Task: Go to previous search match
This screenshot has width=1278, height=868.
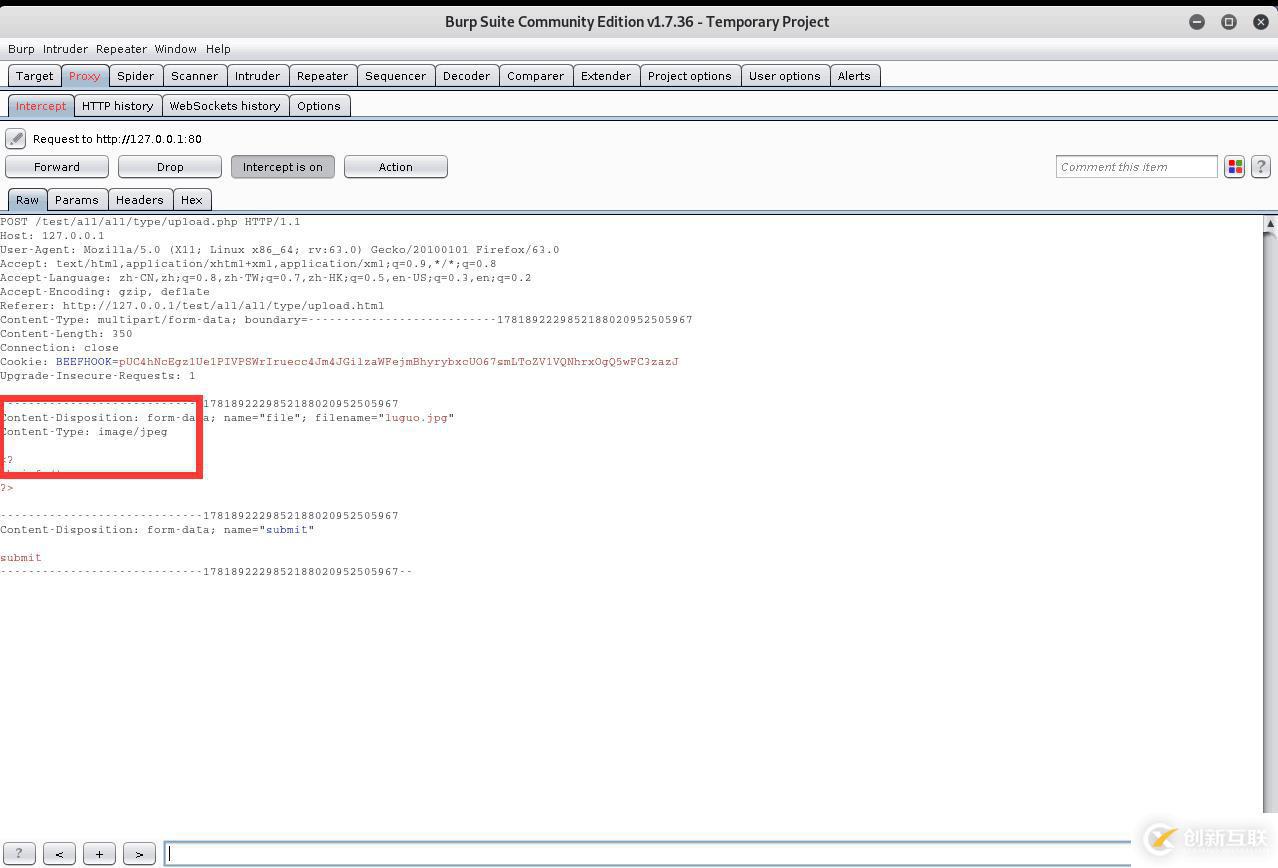Action: pos(59,853)
